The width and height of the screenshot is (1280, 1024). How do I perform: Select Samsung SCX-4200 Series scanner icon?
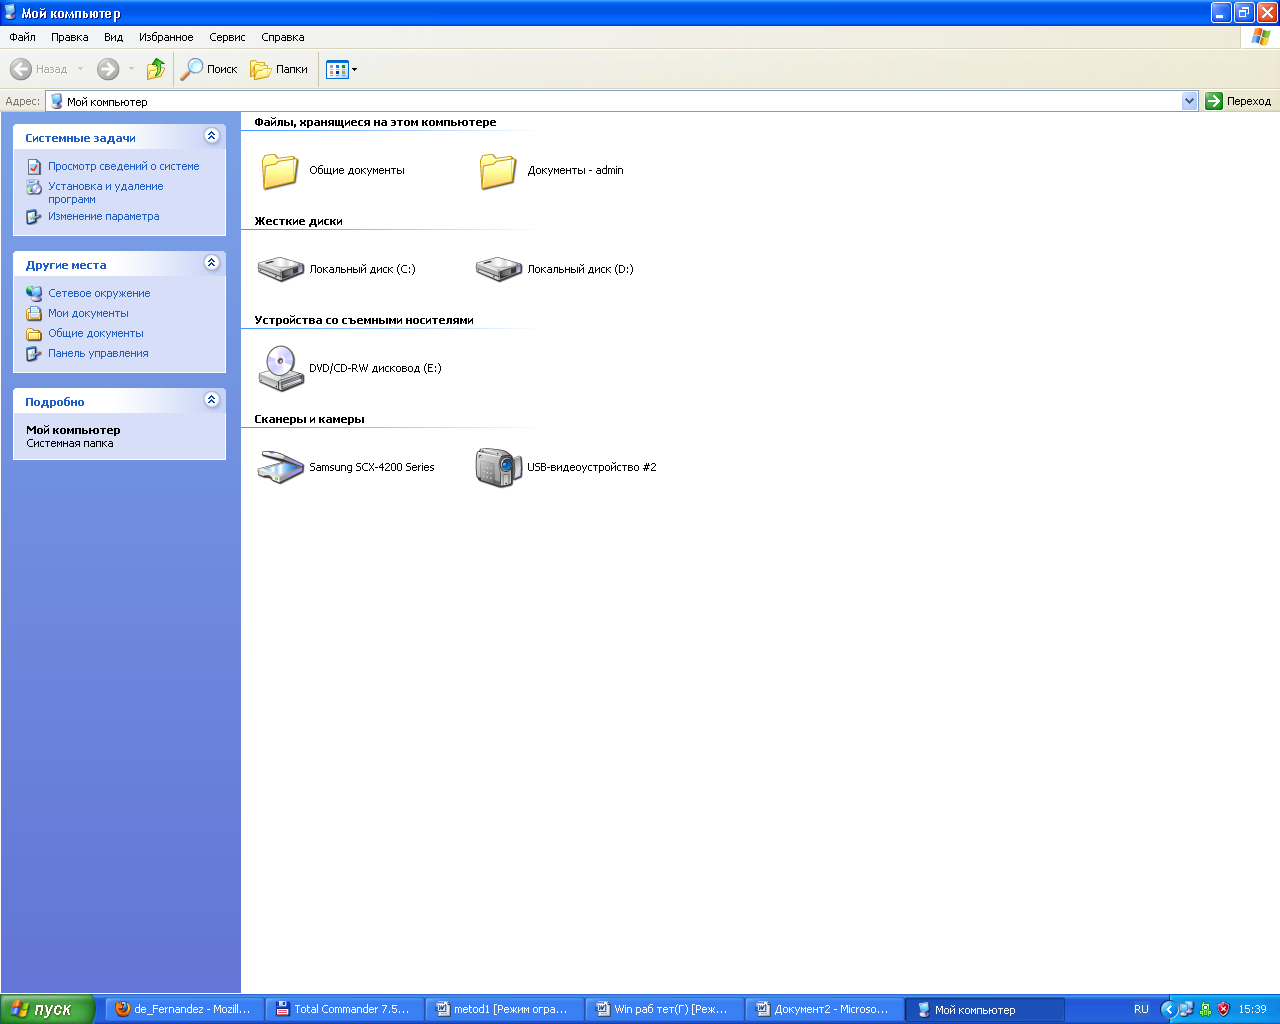click(x=281, y=467)
